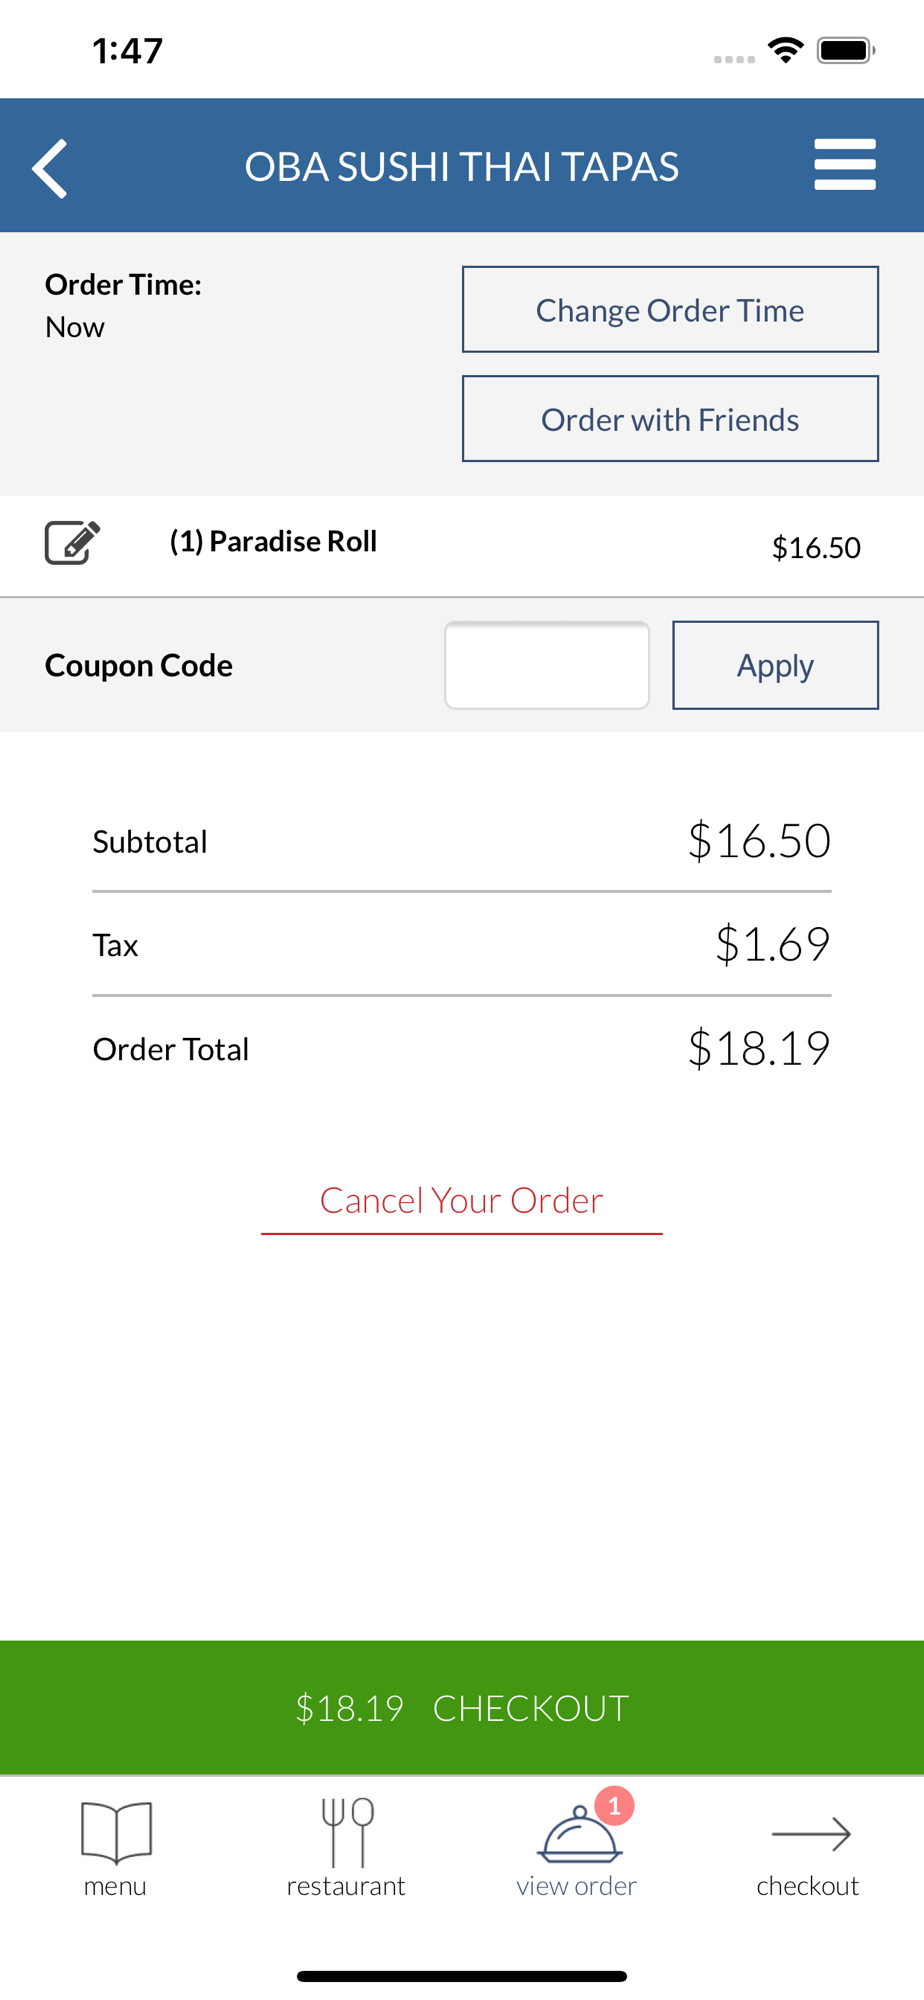The height and width of the screenshot is (2000, 924).
Task: Open the menu book icon
Action: pos(116,1832)
